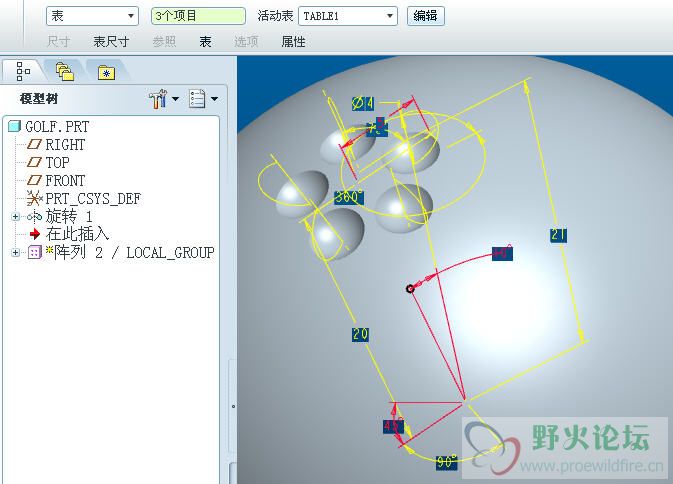The height and width of the screenshot is (484, 673).
Task: Click the 90° angle dimension
Action: pos(447,462)
